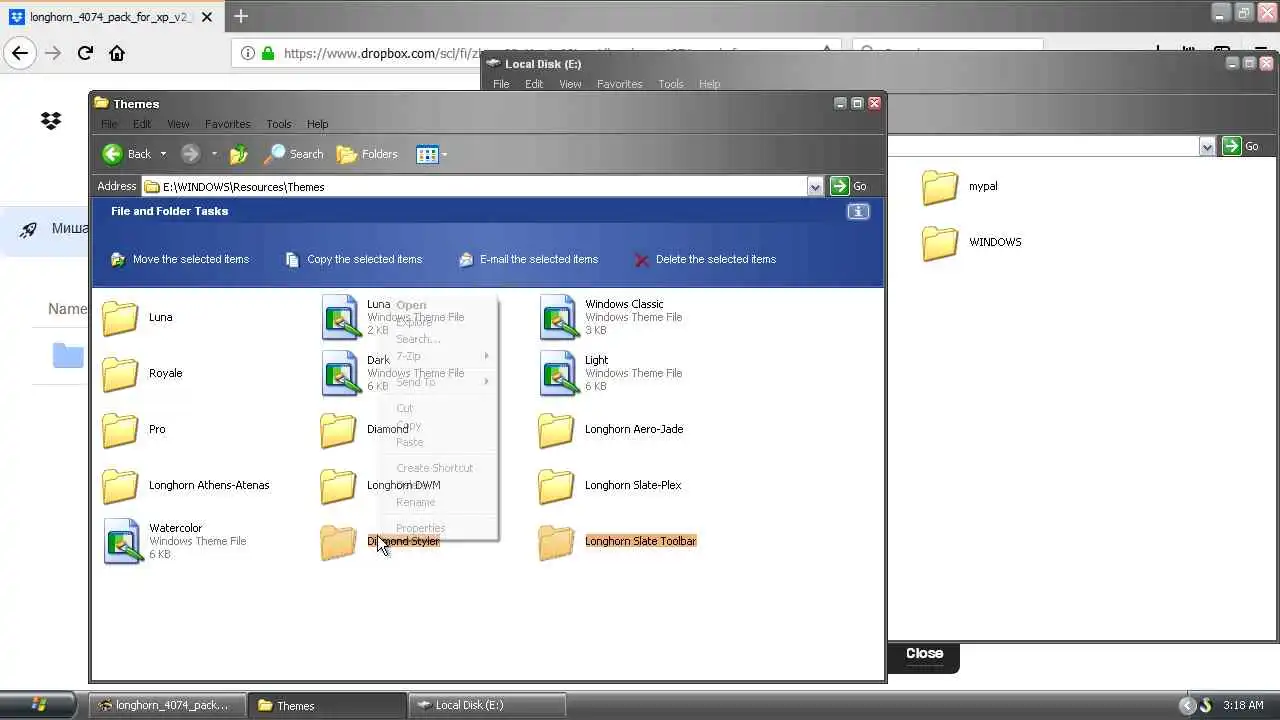
Task: Choose Open in the context menu
Action: tap(438, 305)
